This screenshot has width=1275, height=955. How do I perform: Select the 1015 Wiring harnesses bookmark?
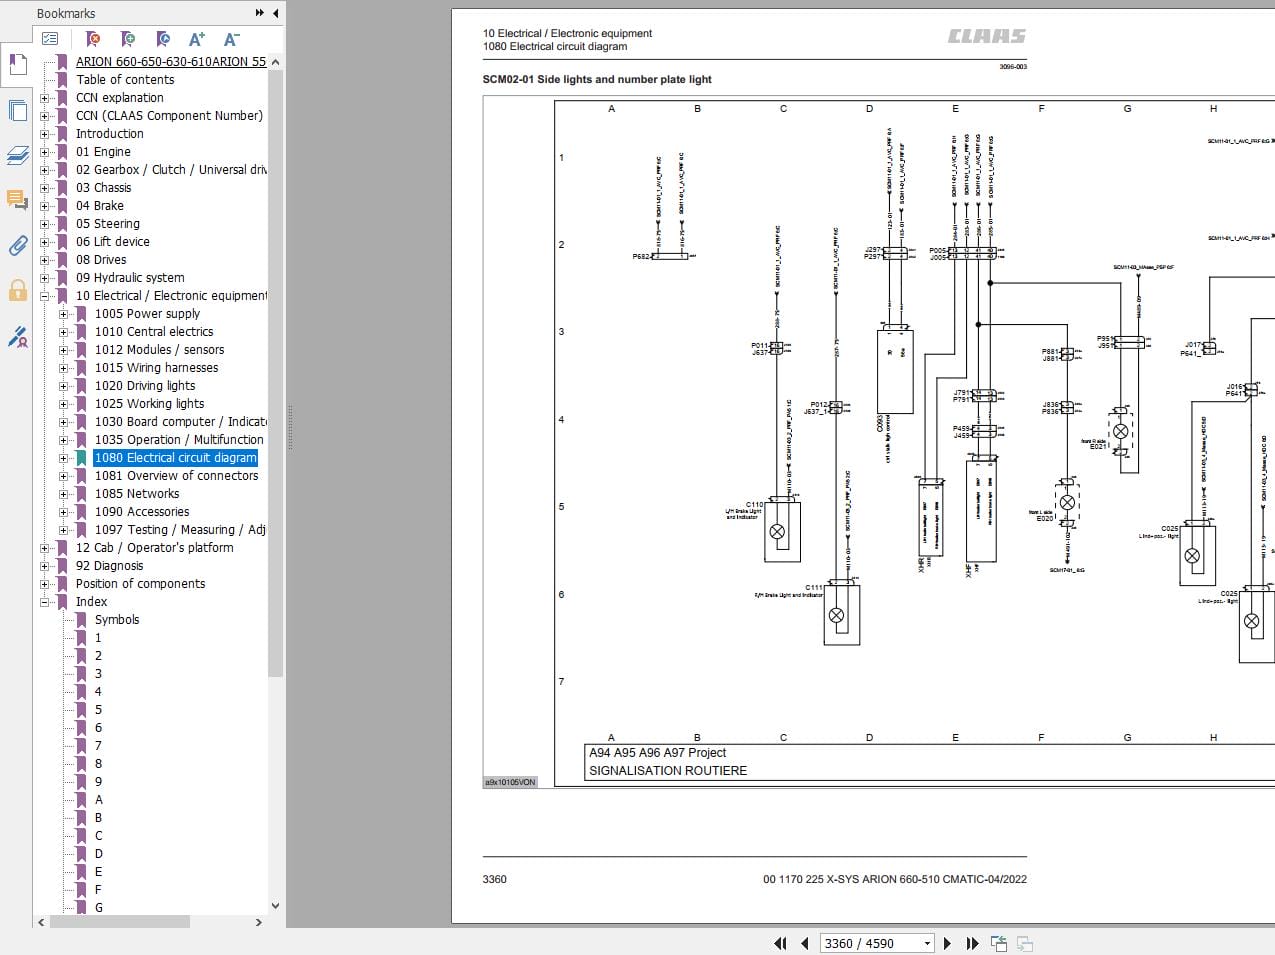(x=156, y=368)
